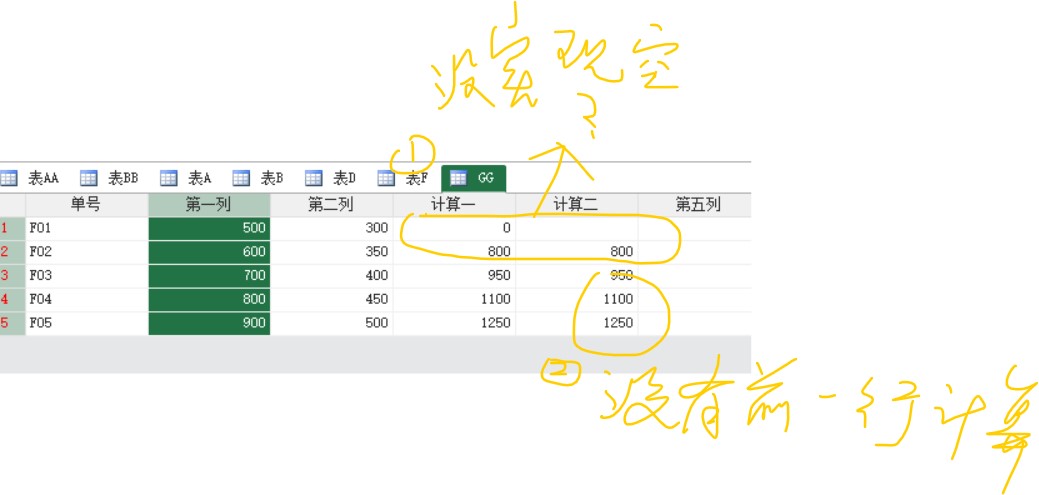This screenshot has width=1039, height=495.
Task: Select the cell with value 600
Action: pyautogui.click(x=209, y=252)
